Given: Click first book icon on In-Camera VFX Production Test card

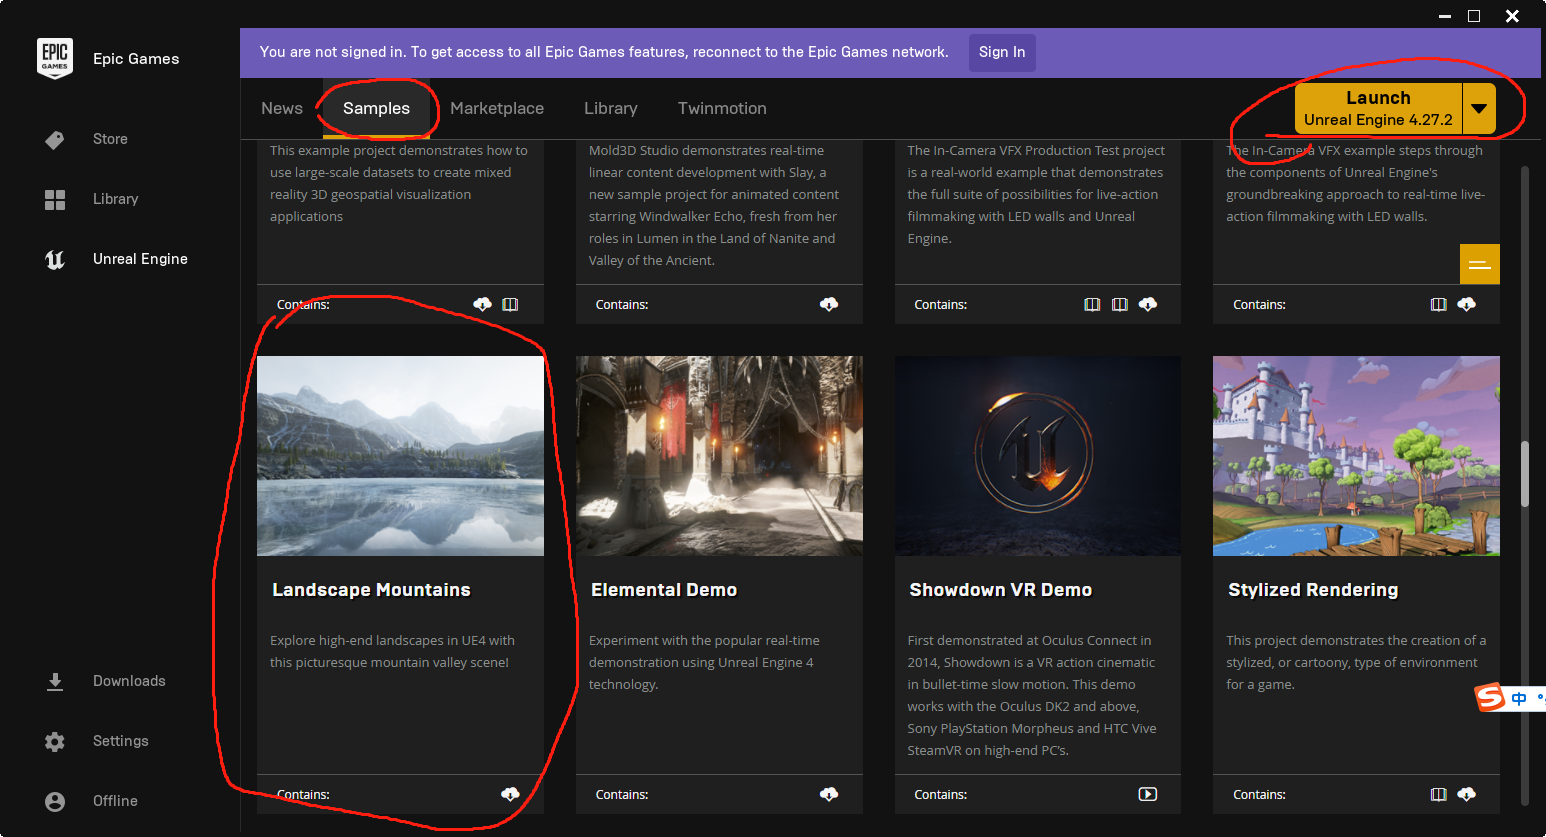Looking at the screenshot, I should click(x=1092, y=304).
